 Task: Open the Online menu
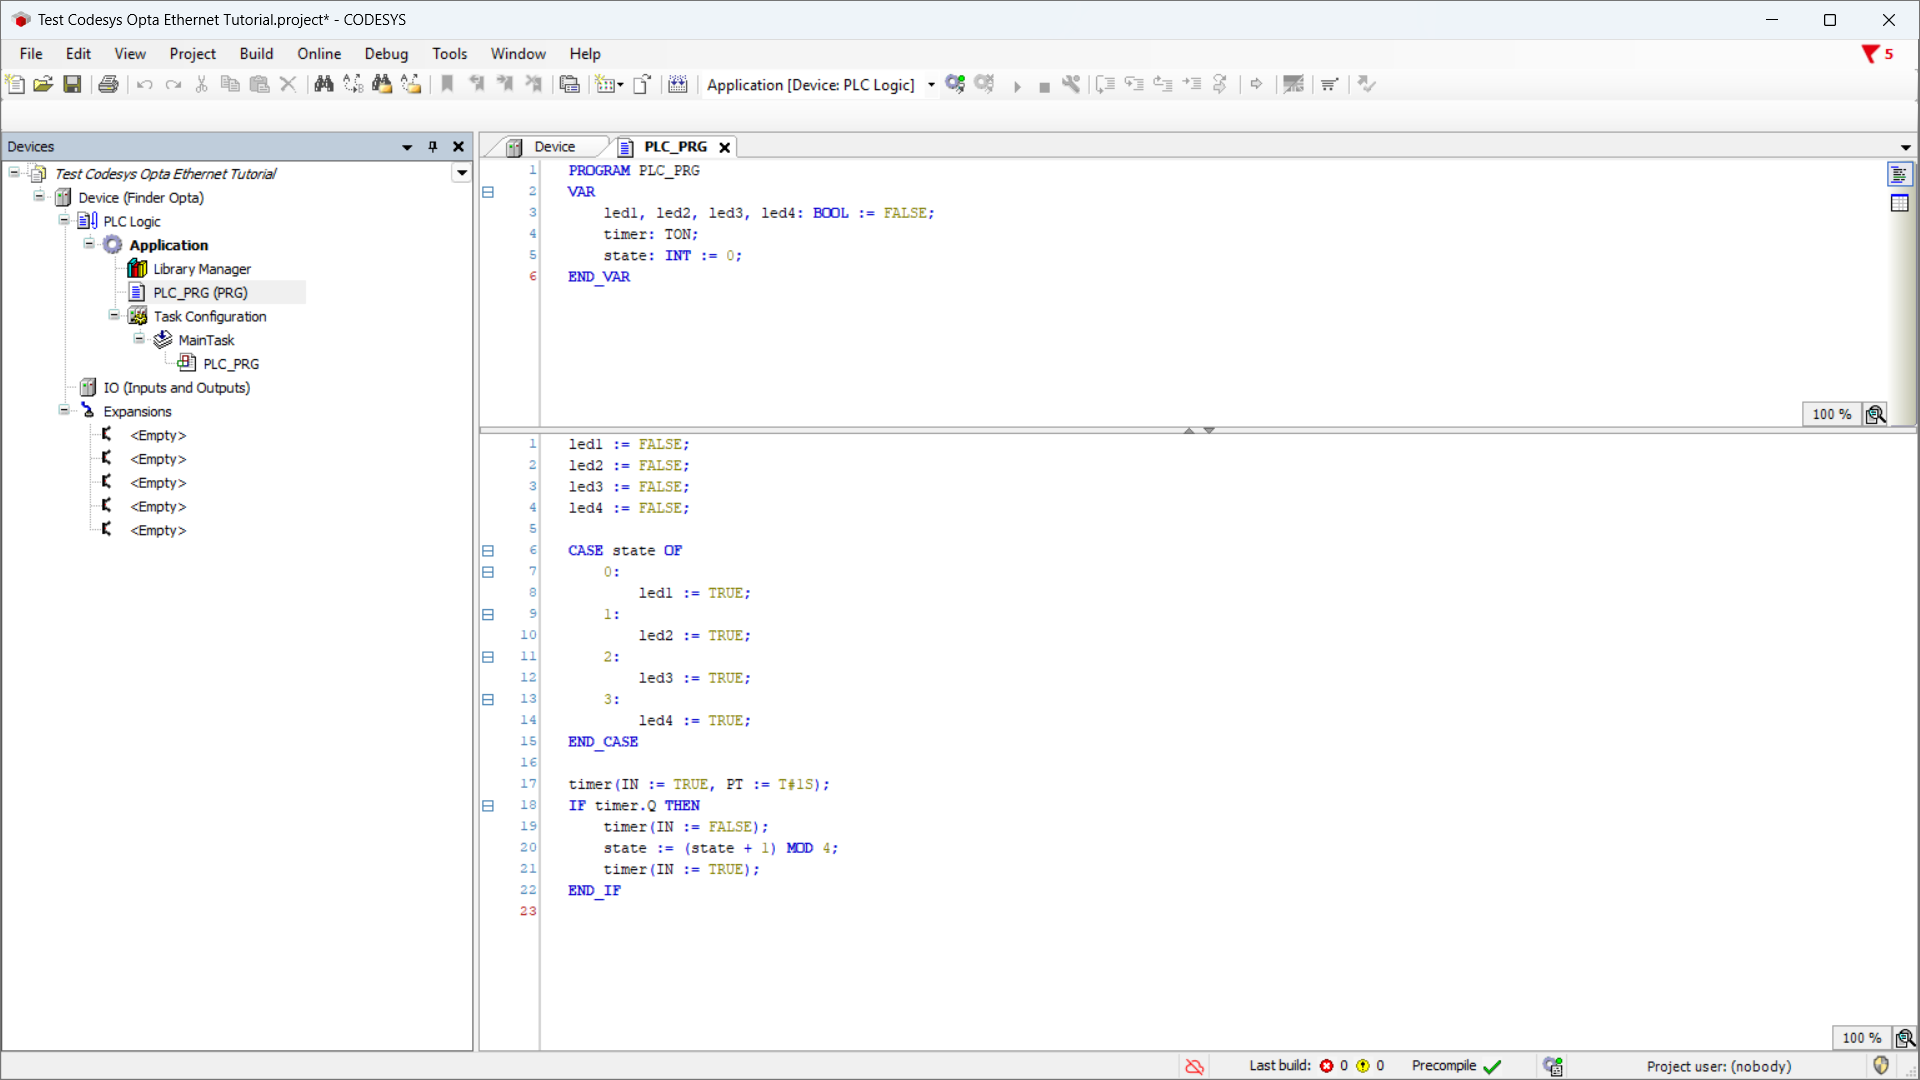[318, 54]
